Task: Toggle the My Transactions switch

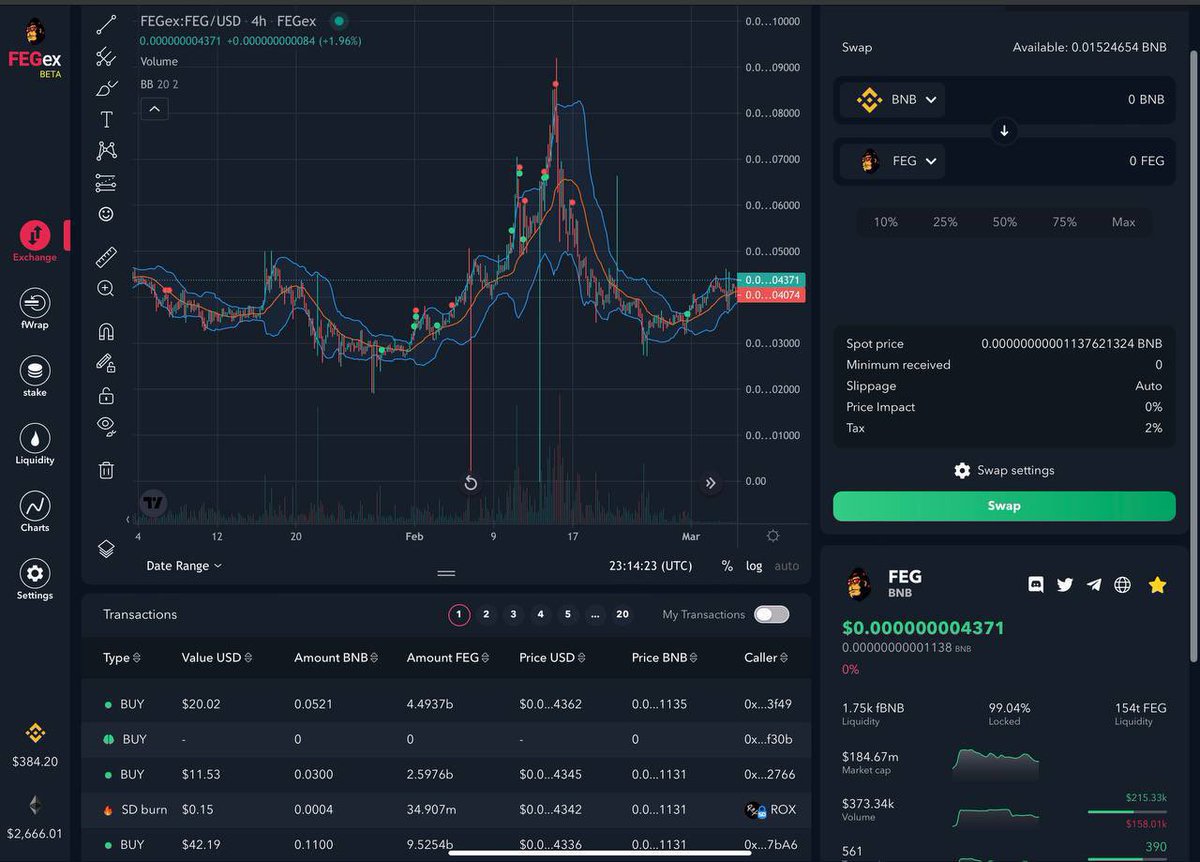Action: click(x=772, y=614)
